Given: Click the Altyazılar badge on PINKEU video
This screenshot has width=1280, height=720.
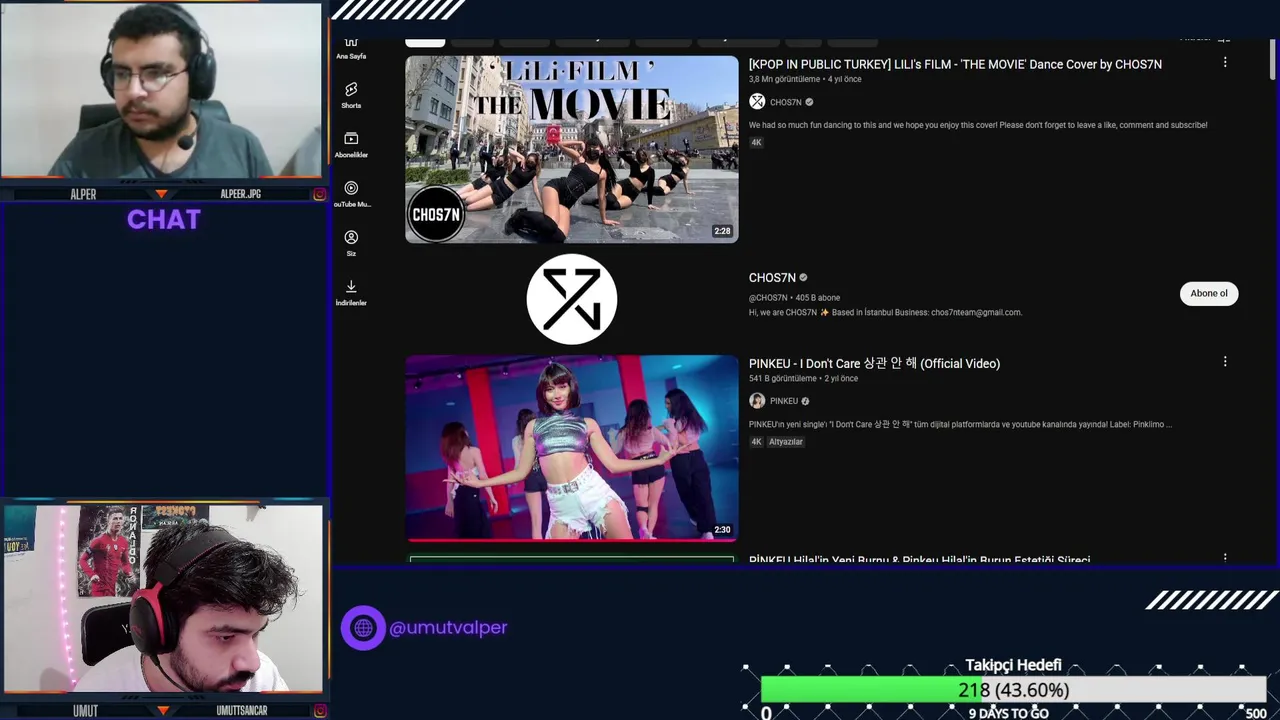Looking at the screenshot, I should tap(786, 442).
